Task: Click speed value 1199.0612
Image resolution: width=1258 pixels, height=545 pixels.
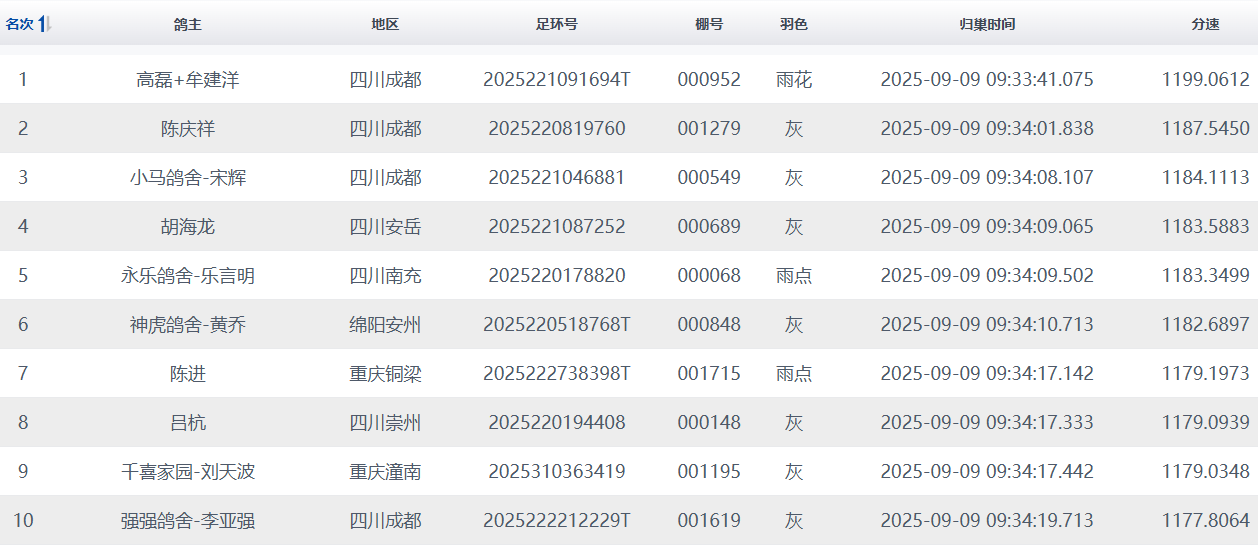Action: (x=1205, y=80)
